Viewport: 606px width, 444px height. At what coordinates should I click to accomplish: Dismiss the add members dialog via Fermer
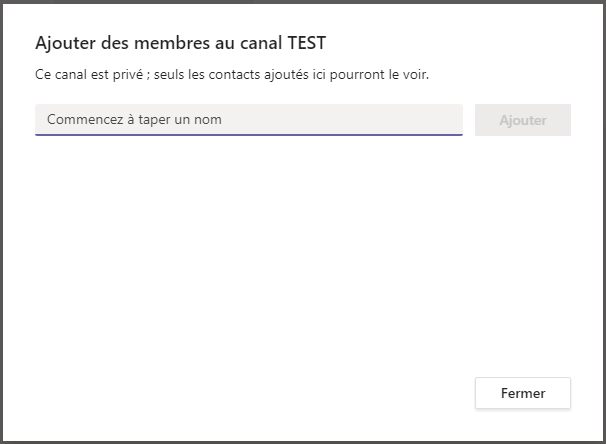(522, 393)
